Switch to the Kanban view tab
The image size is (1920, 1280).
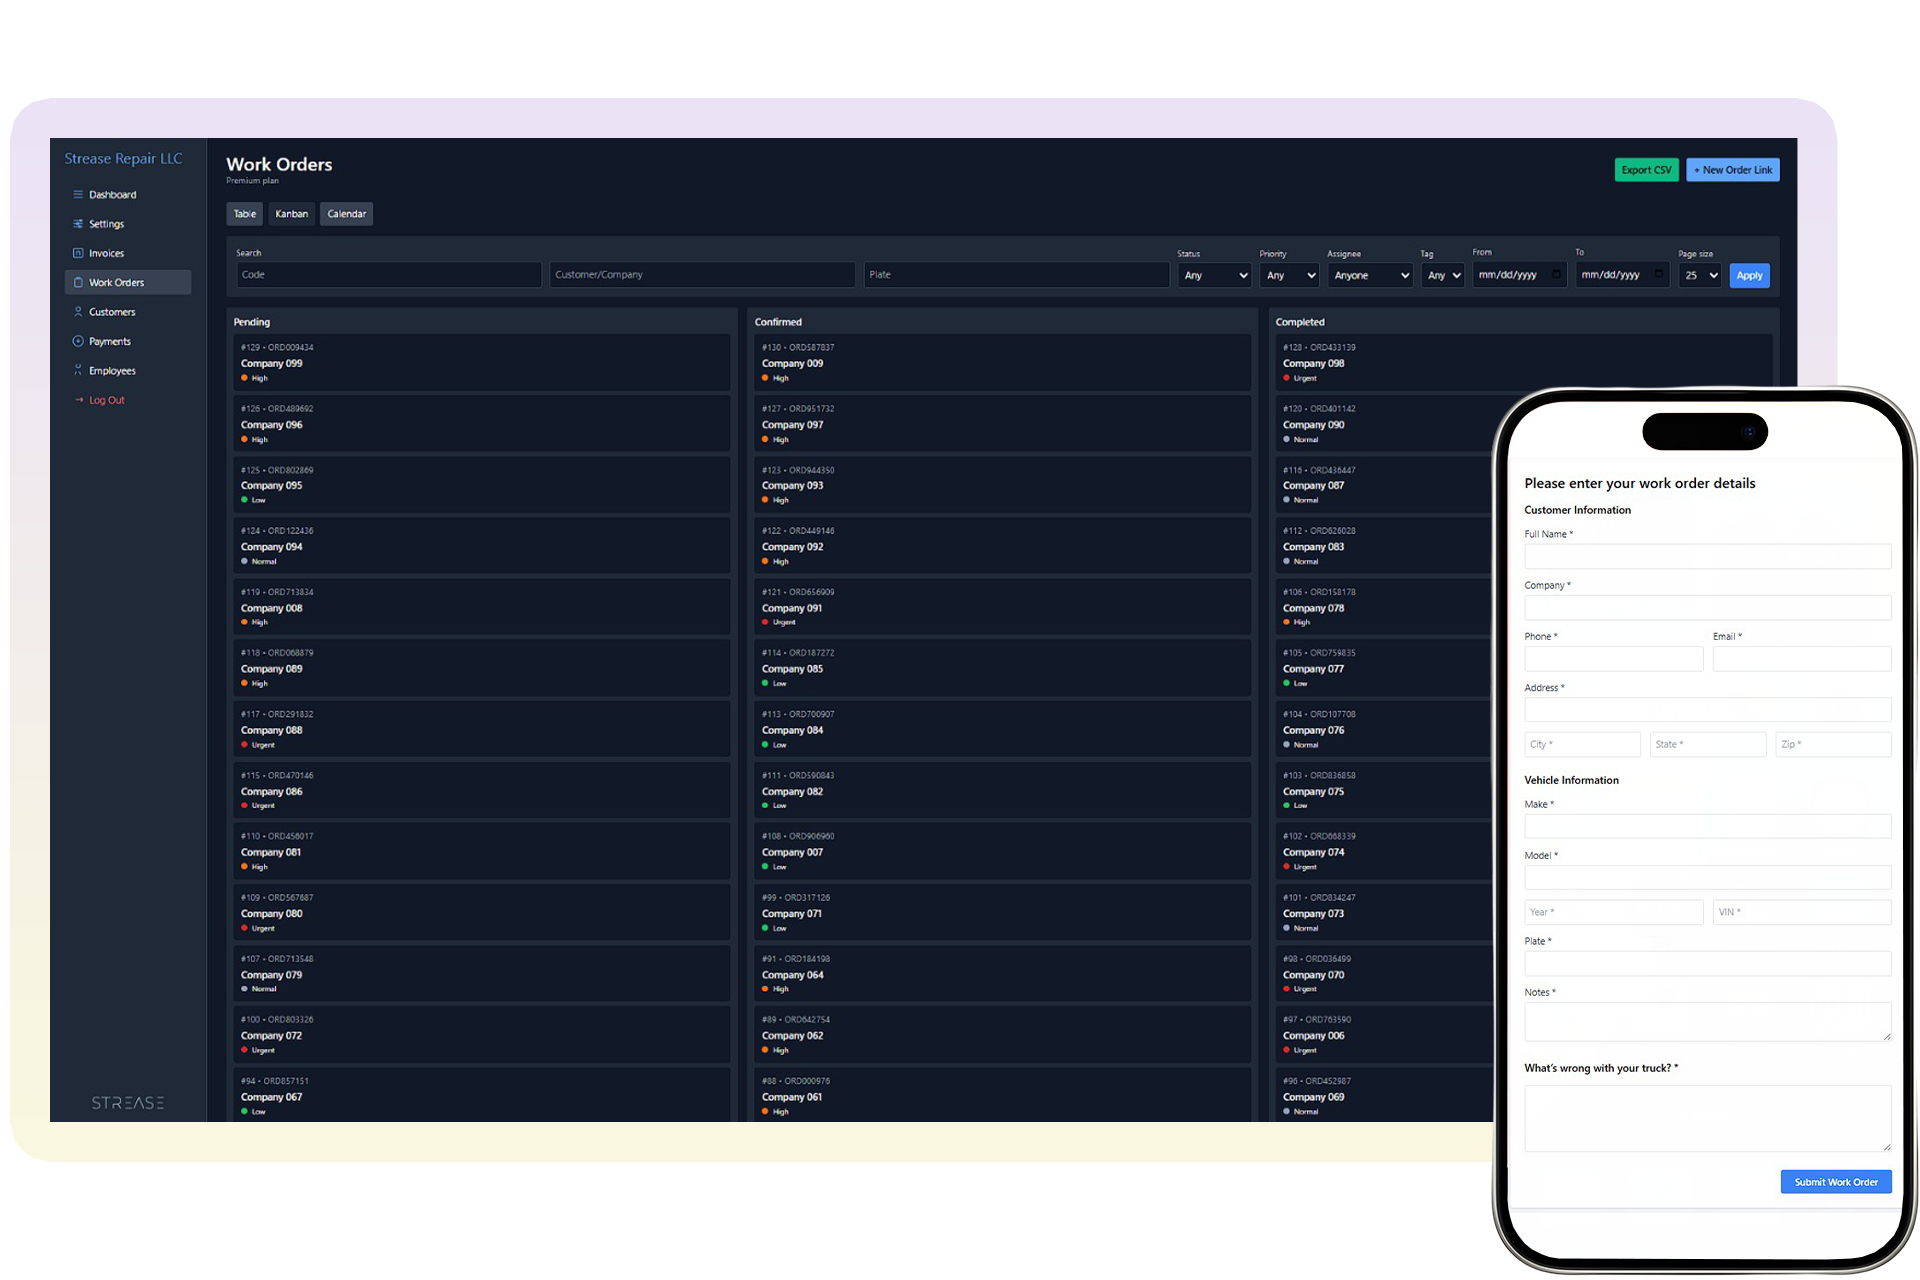pyautogui.click(x=292, y=214)
